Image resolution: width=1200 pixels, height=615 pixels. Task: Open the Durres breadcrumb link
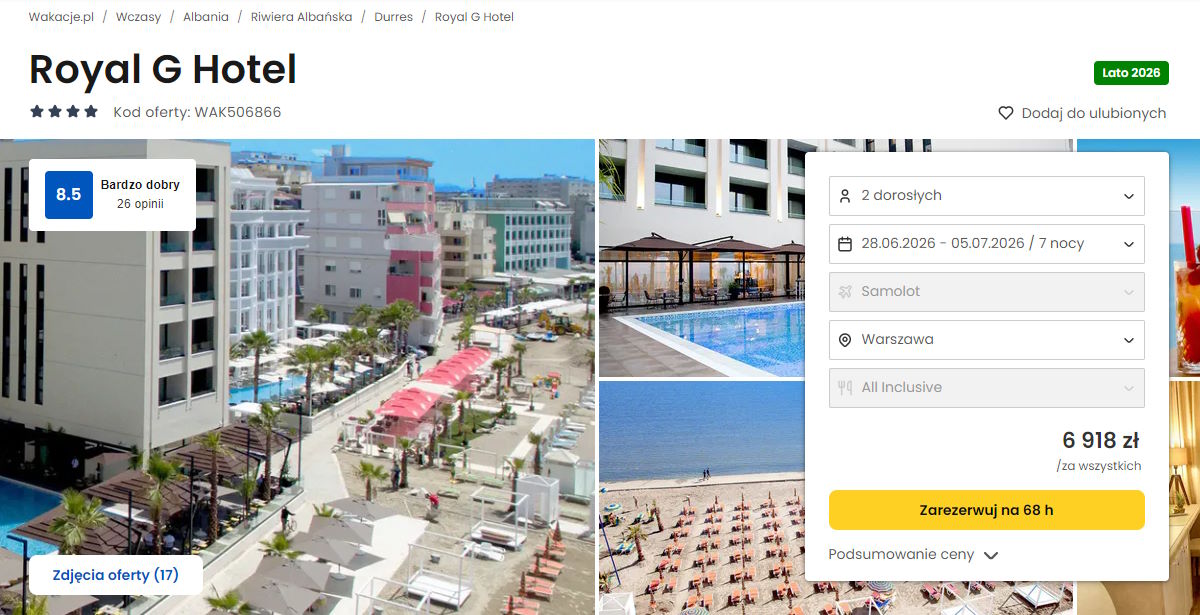(393, 17)
